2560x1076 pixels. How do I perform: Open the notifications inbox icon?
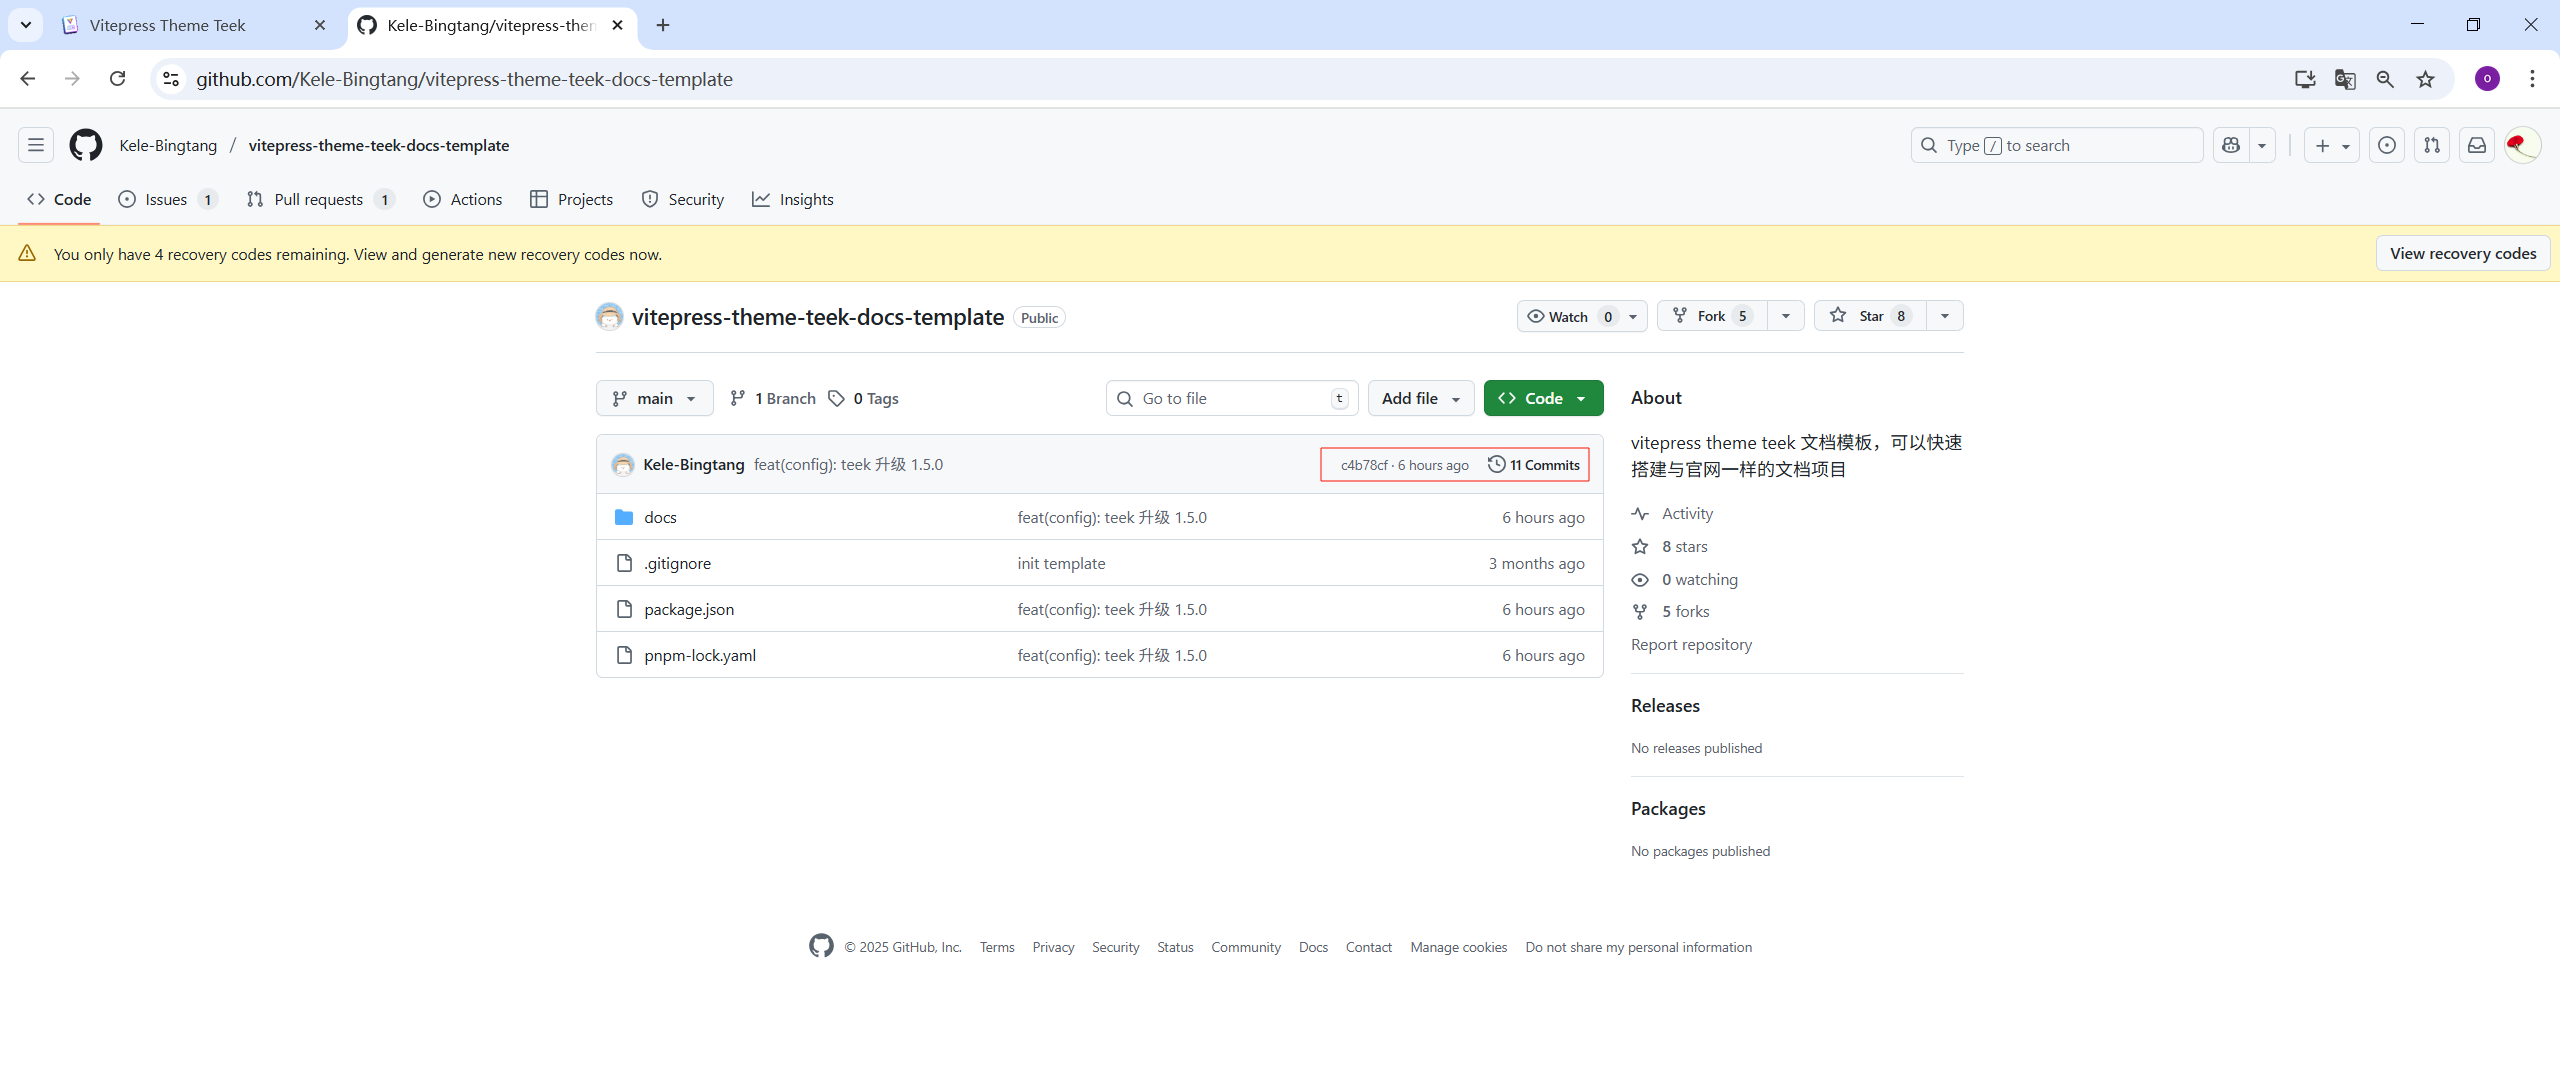click(x=2477, y=145)
